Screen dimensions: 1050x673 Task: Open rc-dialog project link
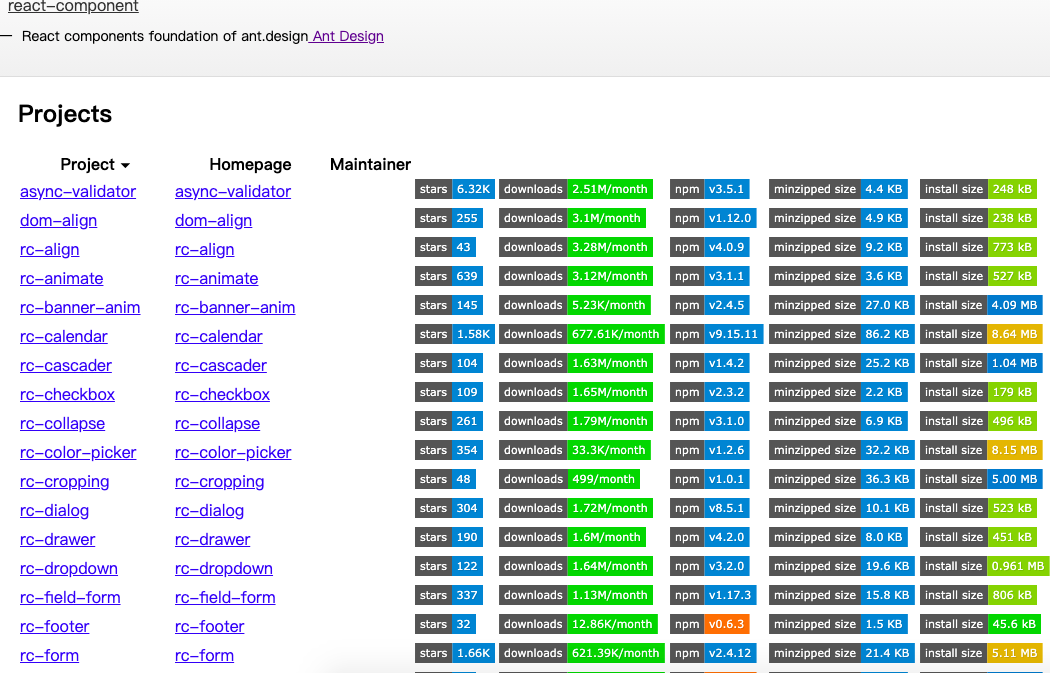[x=54, y=511]
